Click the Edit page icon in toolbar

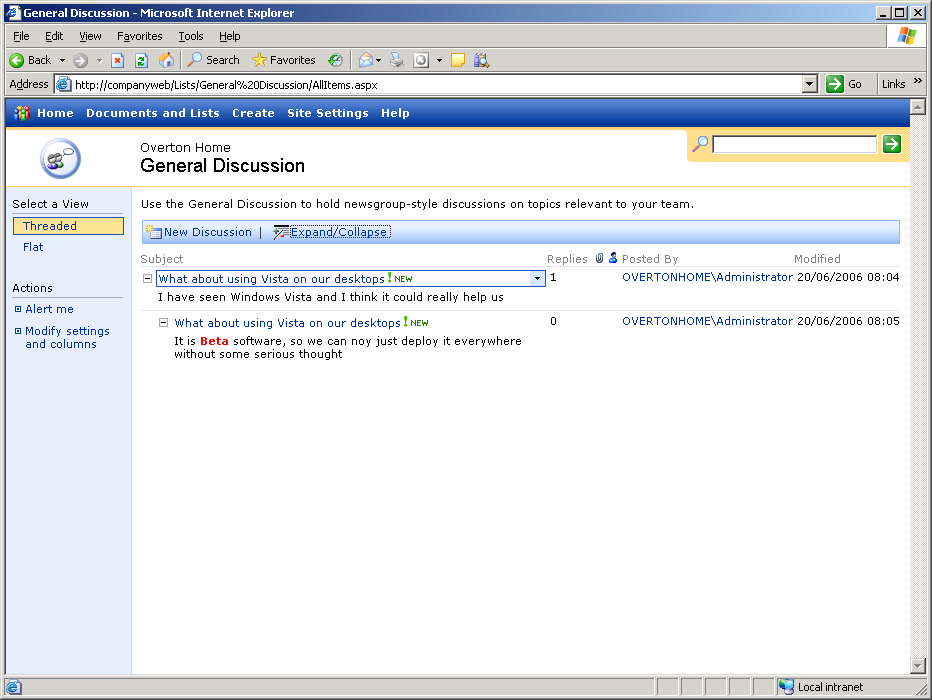tap(421, 60)
